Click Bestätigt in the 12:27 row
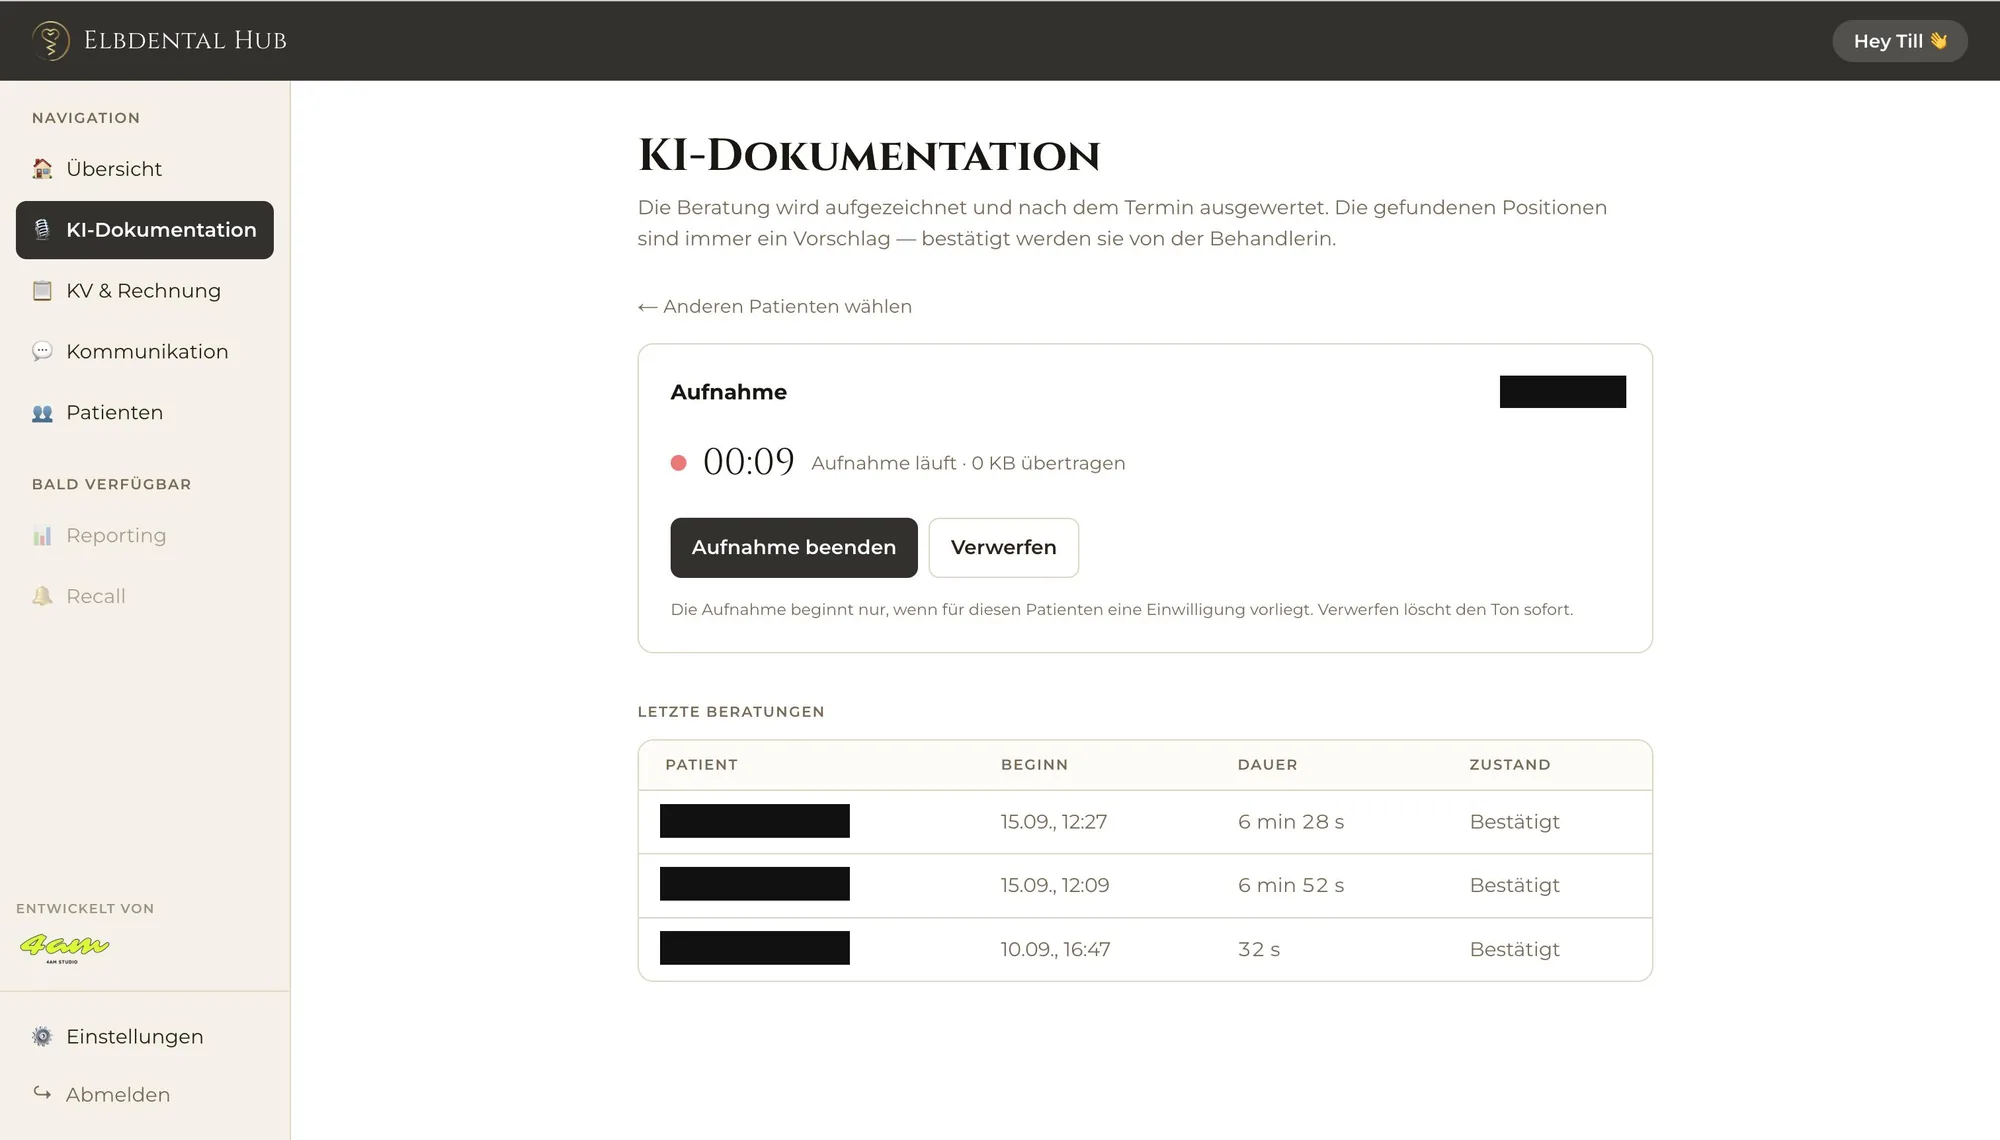This screenshot has height=1140, width=2000. (x=1515, y=822)
